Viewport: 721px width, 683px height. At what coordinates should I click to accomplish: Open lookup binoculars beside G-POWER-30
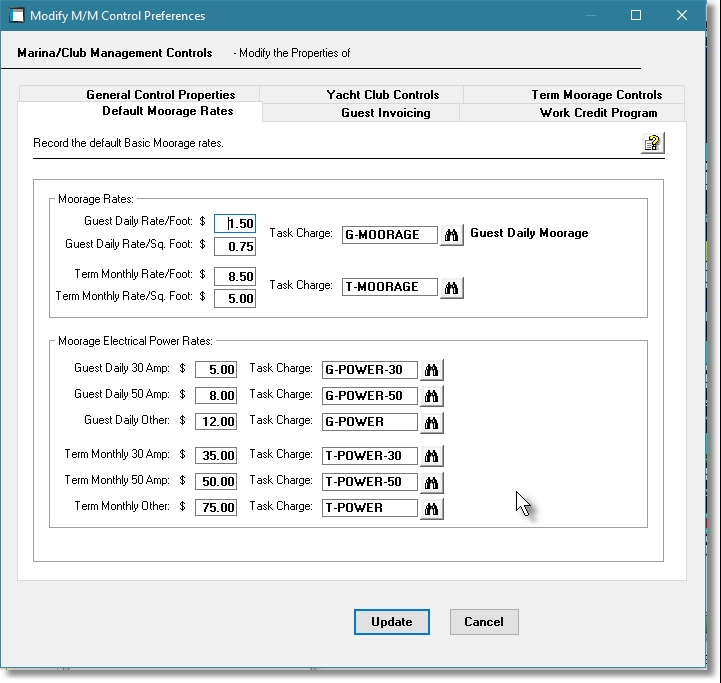(x=431, y=370)
